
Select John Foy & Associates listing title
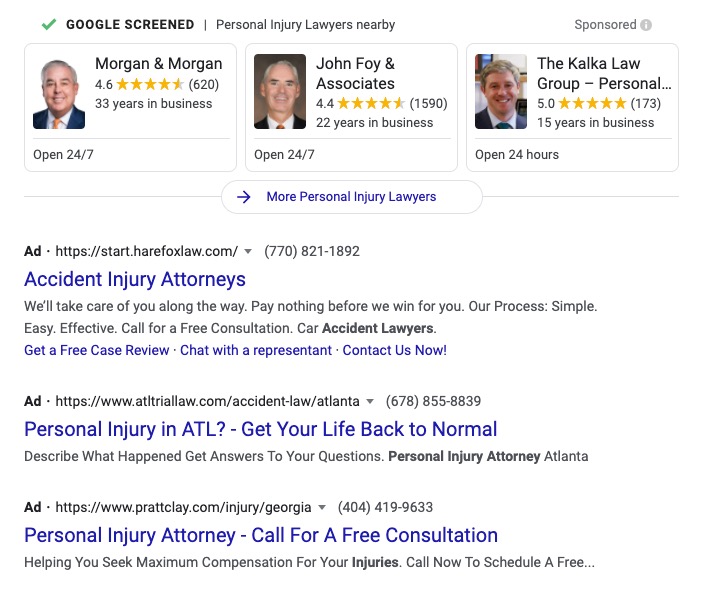(x=355, y=74)
